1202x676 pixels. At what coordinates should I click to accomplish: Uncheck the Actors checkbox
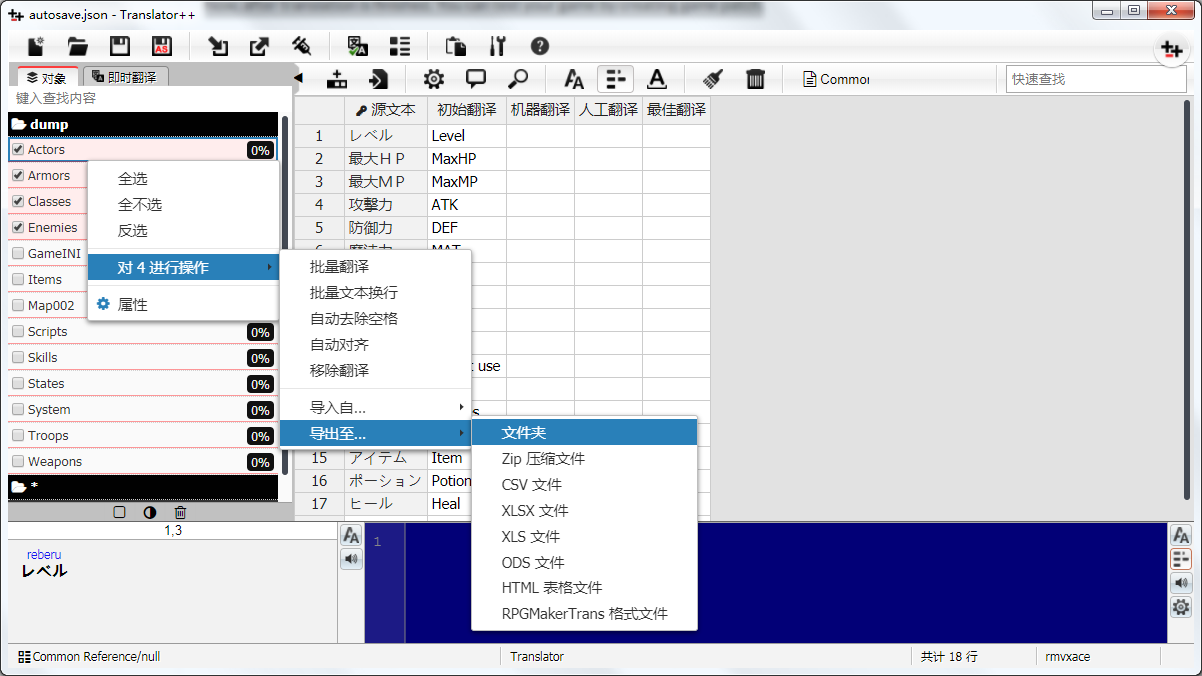[x=18, y=149]
